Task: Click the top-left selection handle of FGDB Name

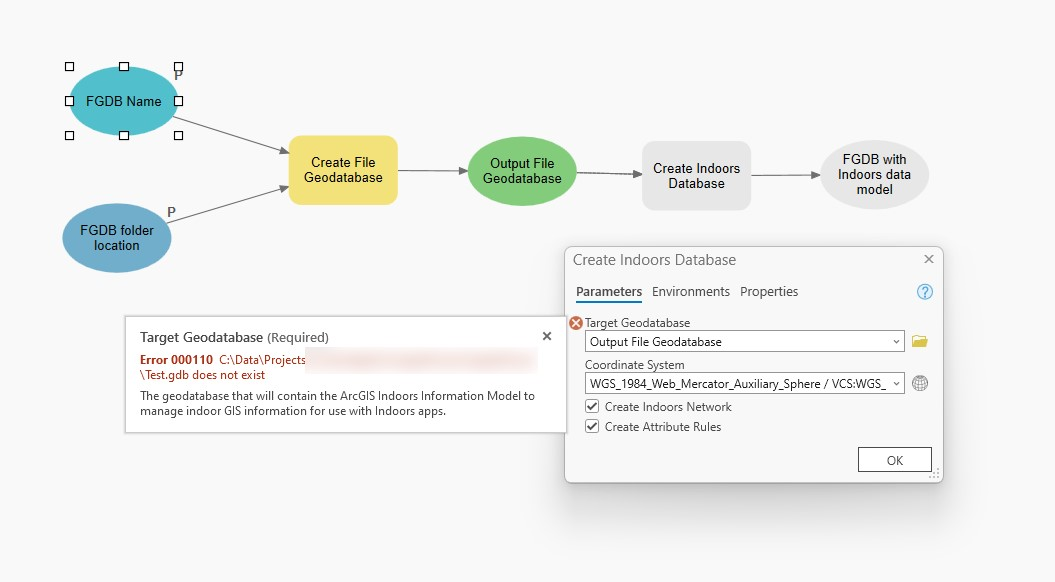Action: pos(69,67)
